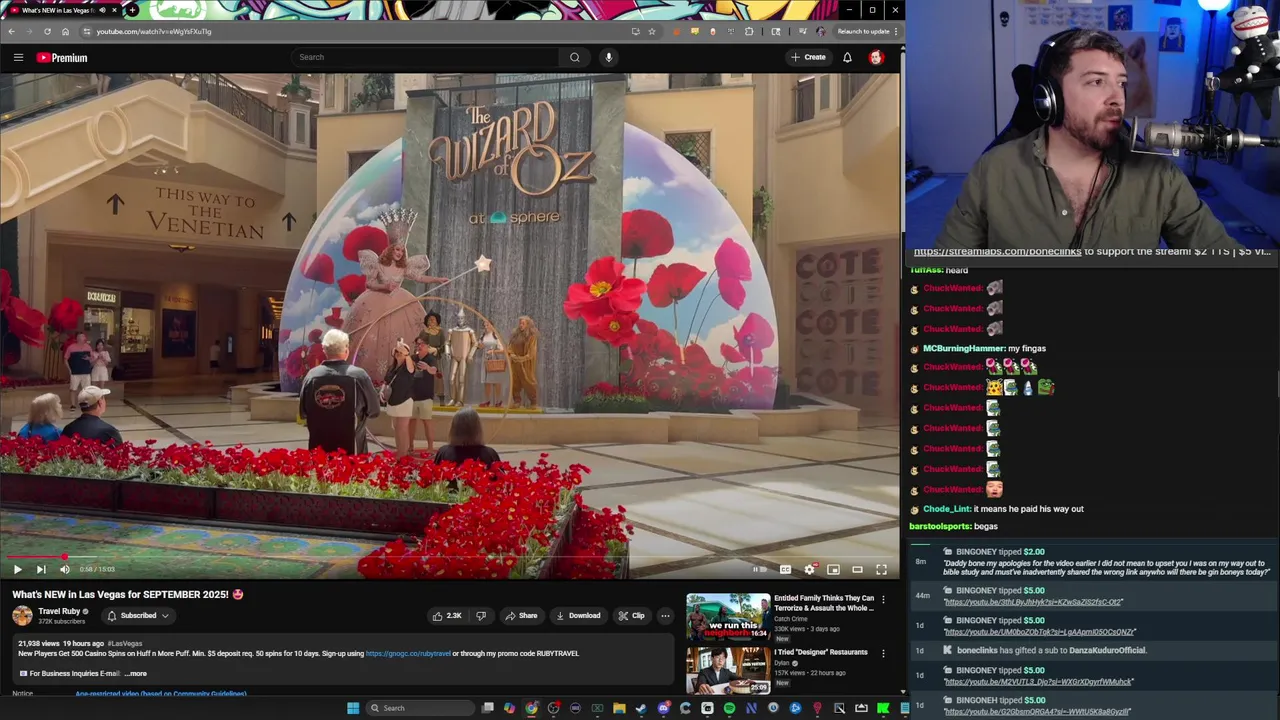Open the gnogc.co/rubytravel link

tap(408, 653)
